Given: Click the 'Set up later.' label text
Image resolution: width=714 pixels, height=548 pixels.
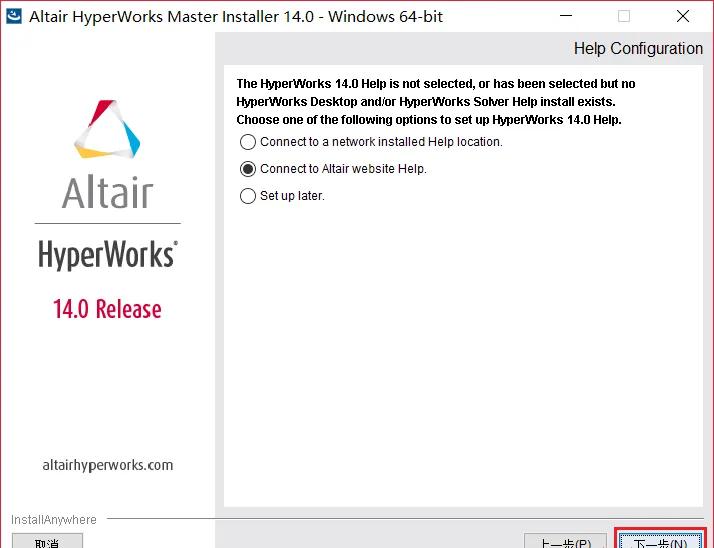Looking at the screenshot, I should 292,196.
